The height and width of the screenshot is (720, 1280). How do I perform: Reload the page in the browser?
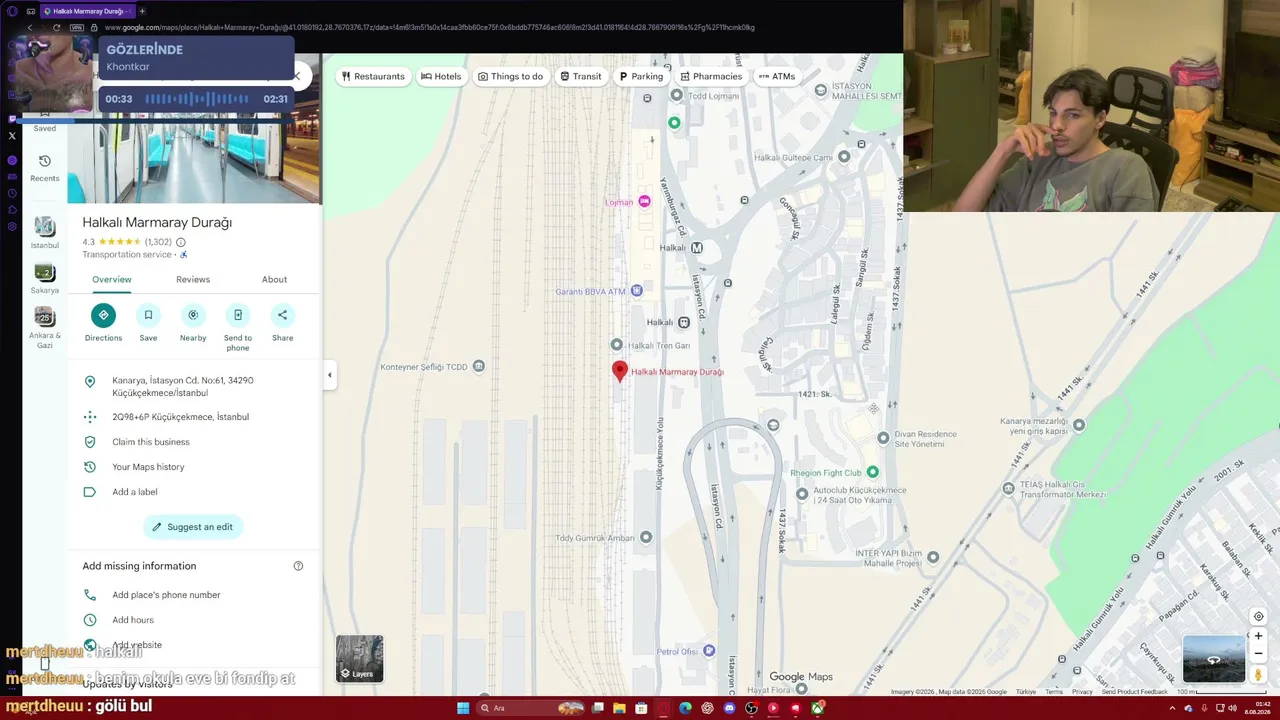click(56, 28)
